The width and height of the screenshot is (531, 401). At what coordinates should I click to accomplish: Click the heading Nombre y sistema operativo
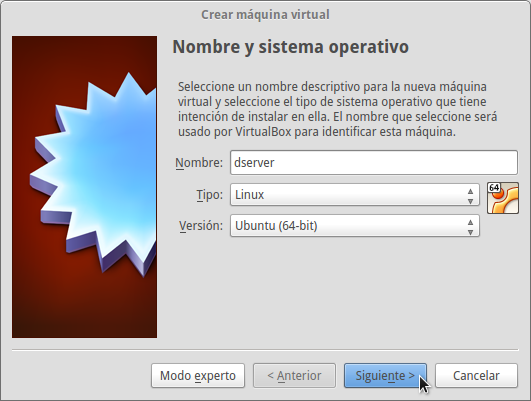point(291,47)
